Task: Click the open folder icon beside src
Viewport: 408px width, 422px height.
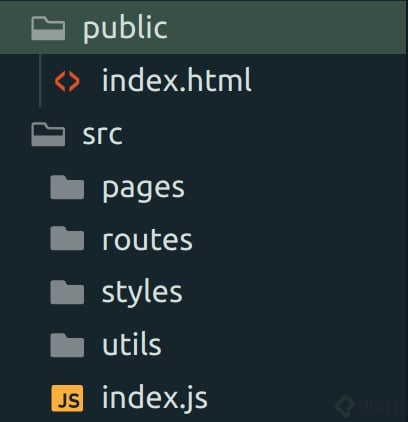Action: (48, 134)
